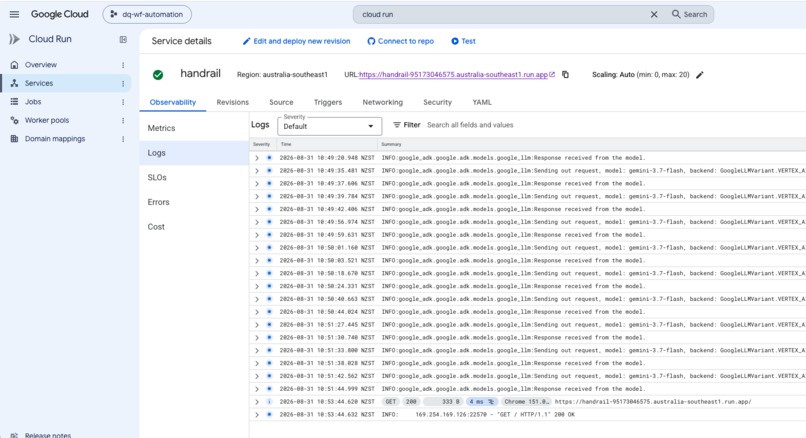Screen dimensions: 806x438
Task: Switch to the Revisions tab
Action: 232,102
